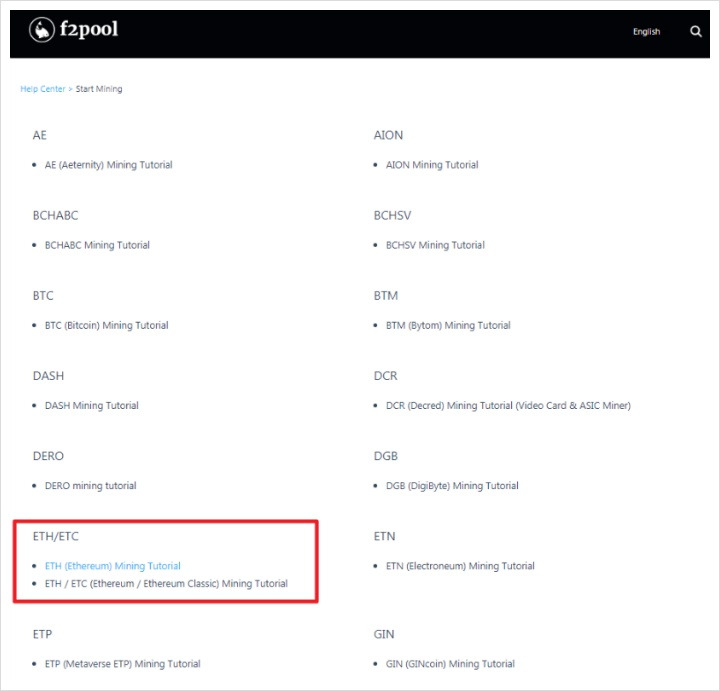Open DASH Mining Tutorial link
720x691 pixels.
[x=91, y=405]
